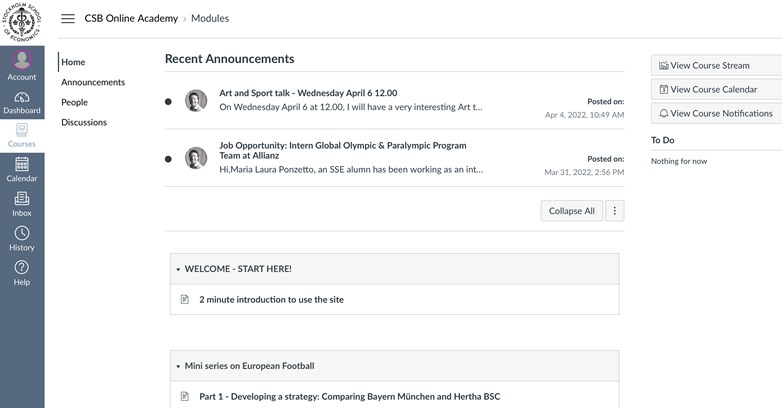
Task: Toggle the hamburger course navigation menu
Action: (x=68, y=18)
